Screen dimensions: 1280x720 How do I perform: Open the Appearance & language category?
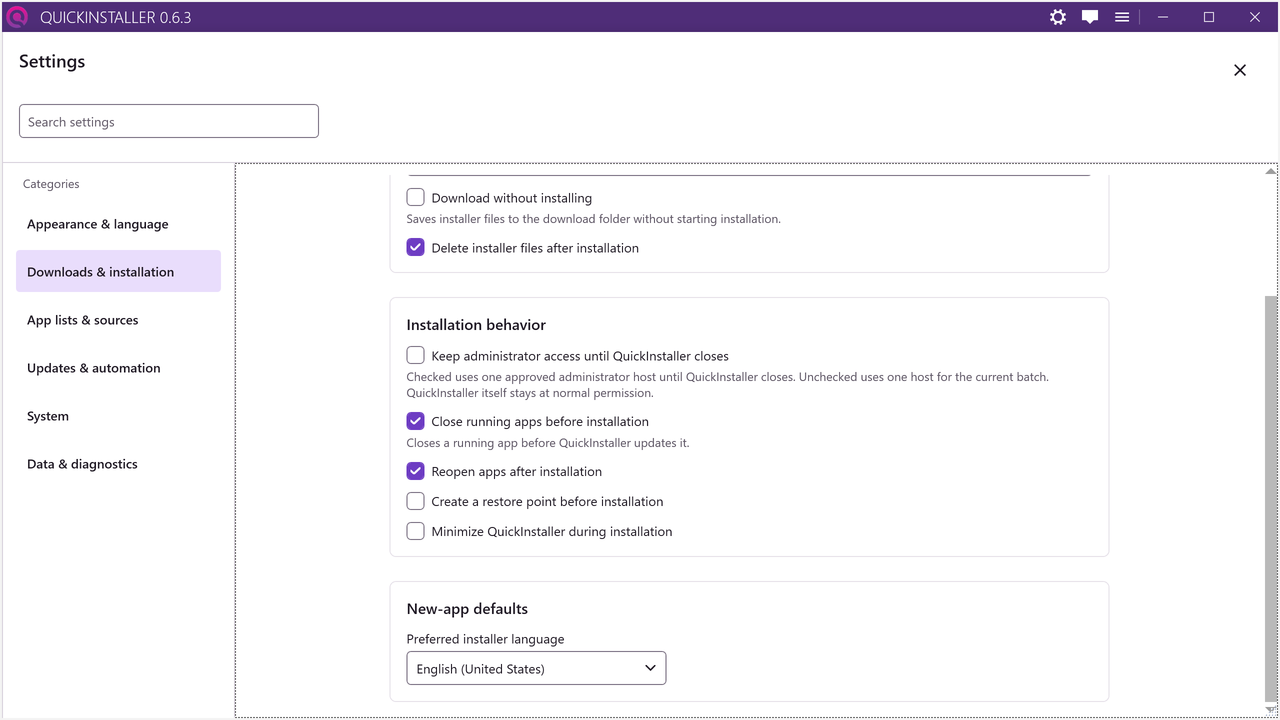coord(118,224)
